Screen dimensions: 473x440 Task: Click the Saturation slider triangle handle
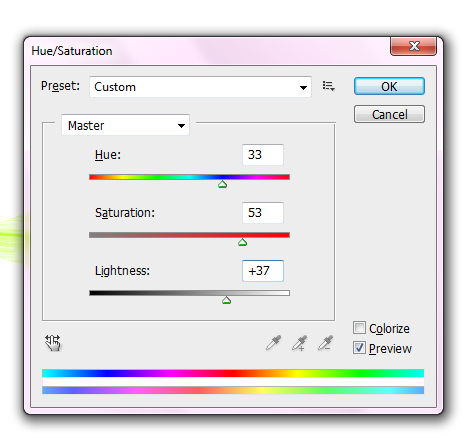pos(242,242)
